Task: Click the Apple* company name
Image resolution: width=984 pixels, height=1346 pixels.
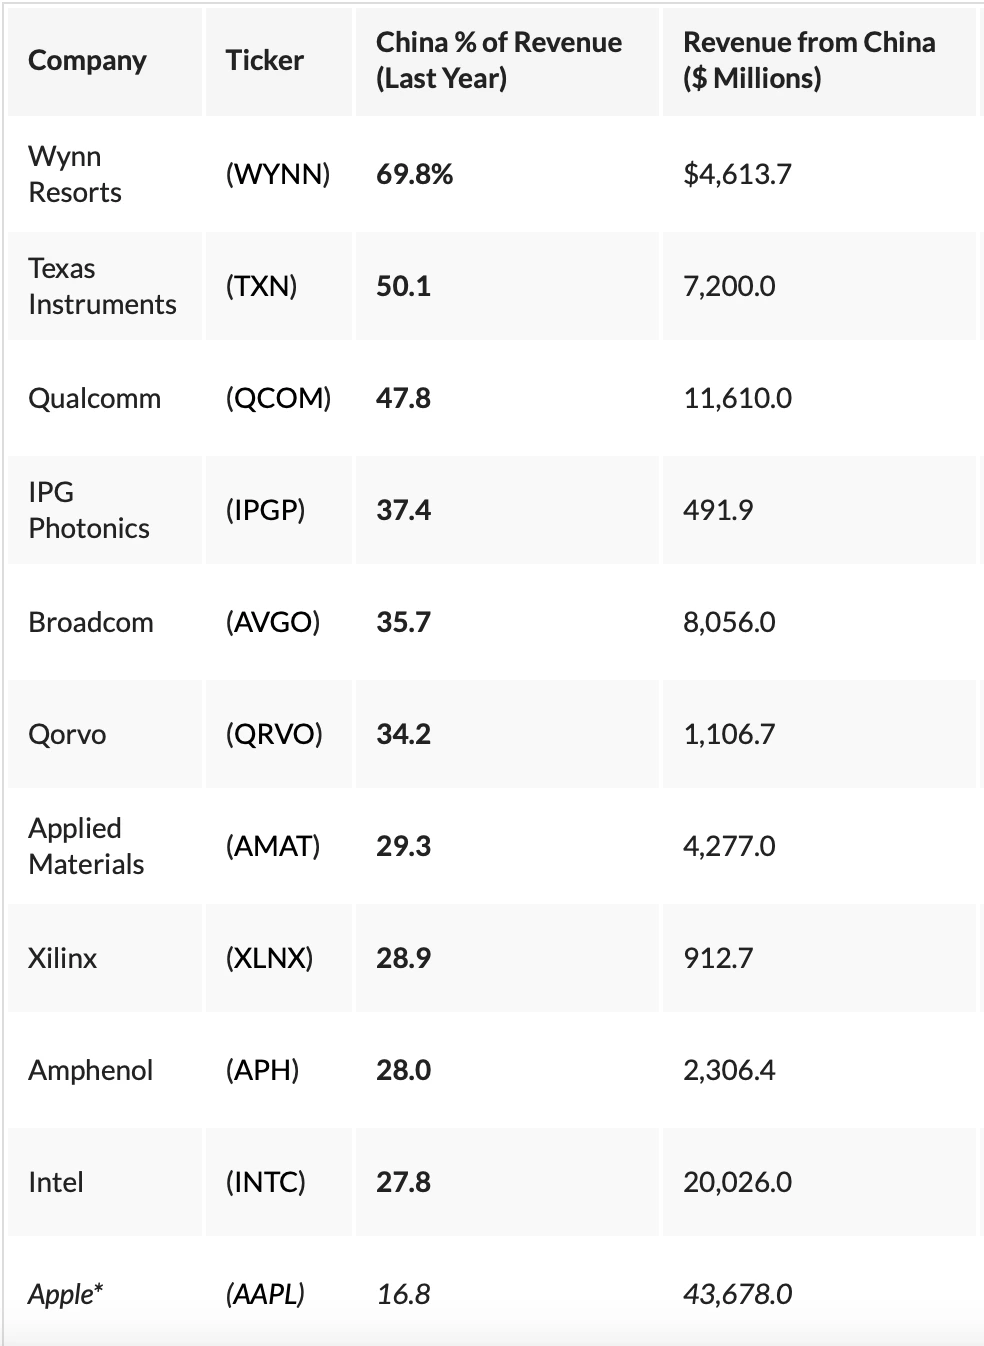Action: tap(66, 1294)
